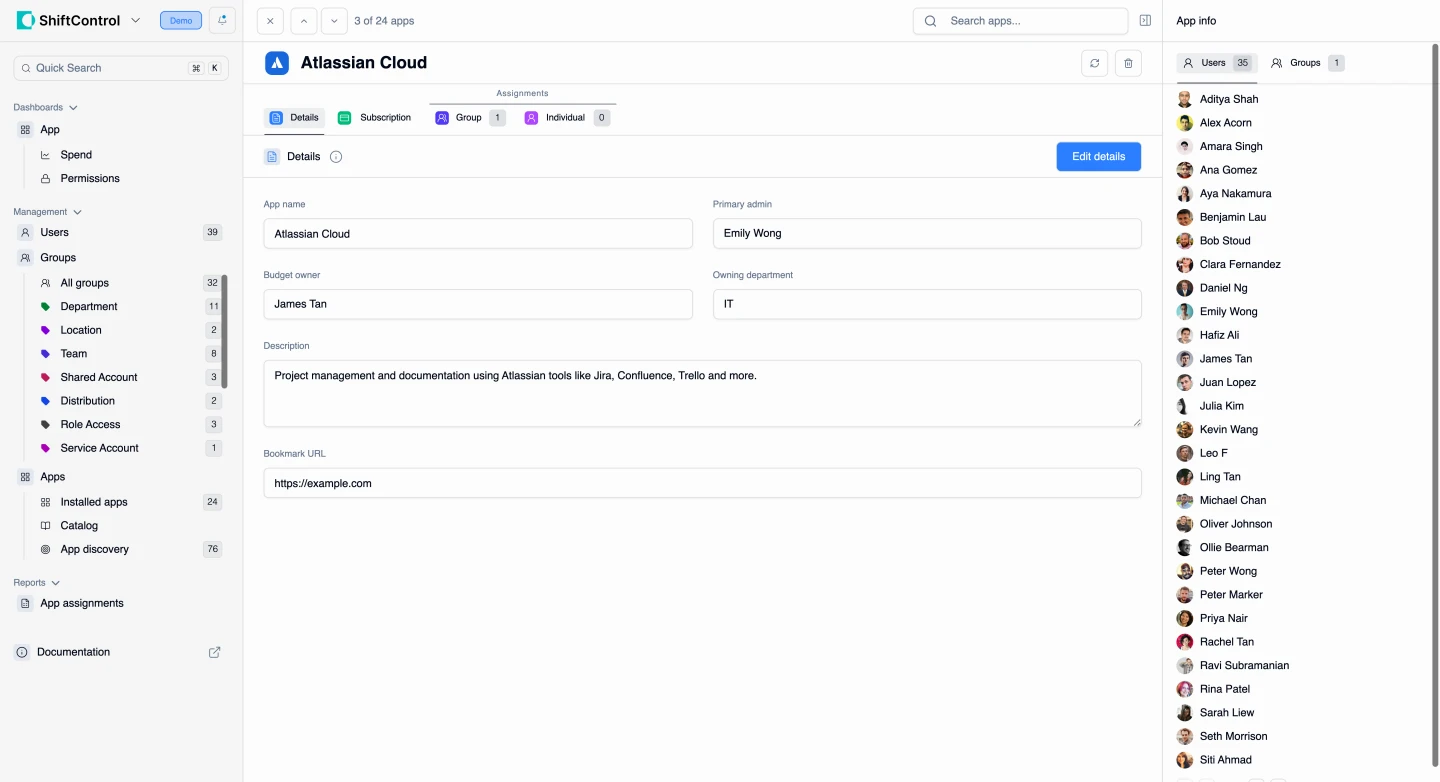This screenshot has width=1440, height=782.
Task: Select Kevin Wang in the users list
Action: point(1229,430)
